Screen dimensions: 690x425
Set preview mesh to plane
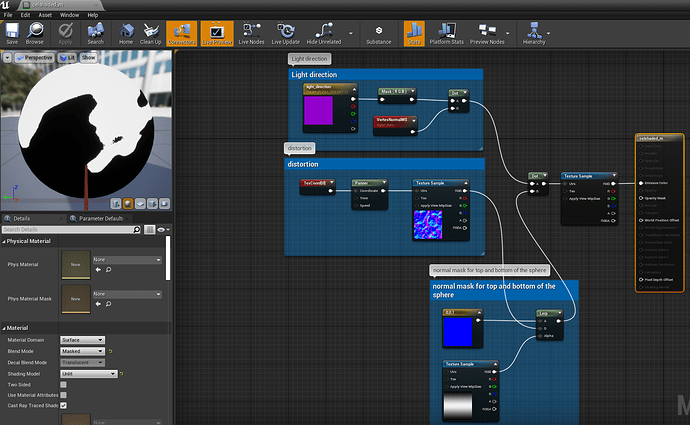pyautogui.click(x=140, y=203)
